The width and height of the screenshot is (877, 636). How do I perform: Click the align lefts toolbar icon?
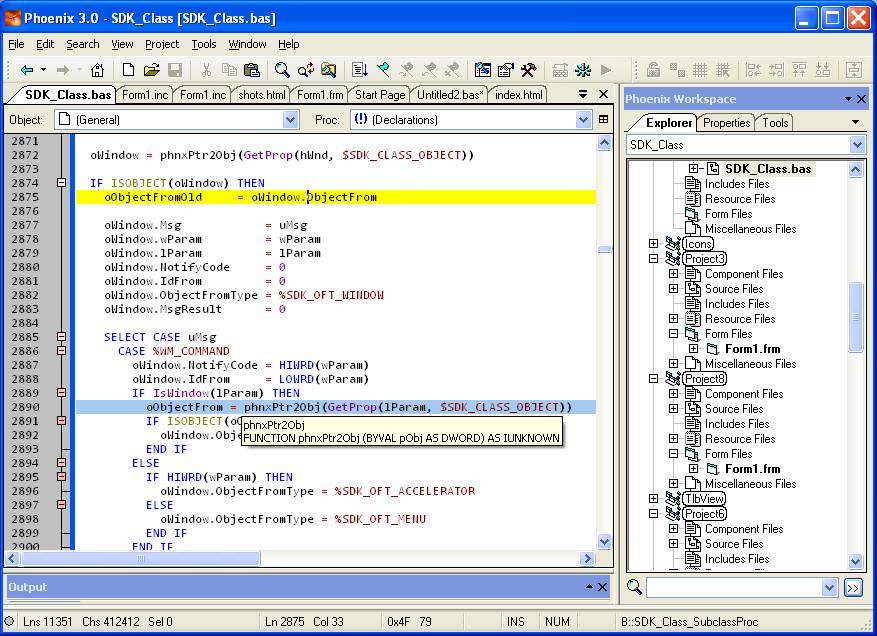753,70
